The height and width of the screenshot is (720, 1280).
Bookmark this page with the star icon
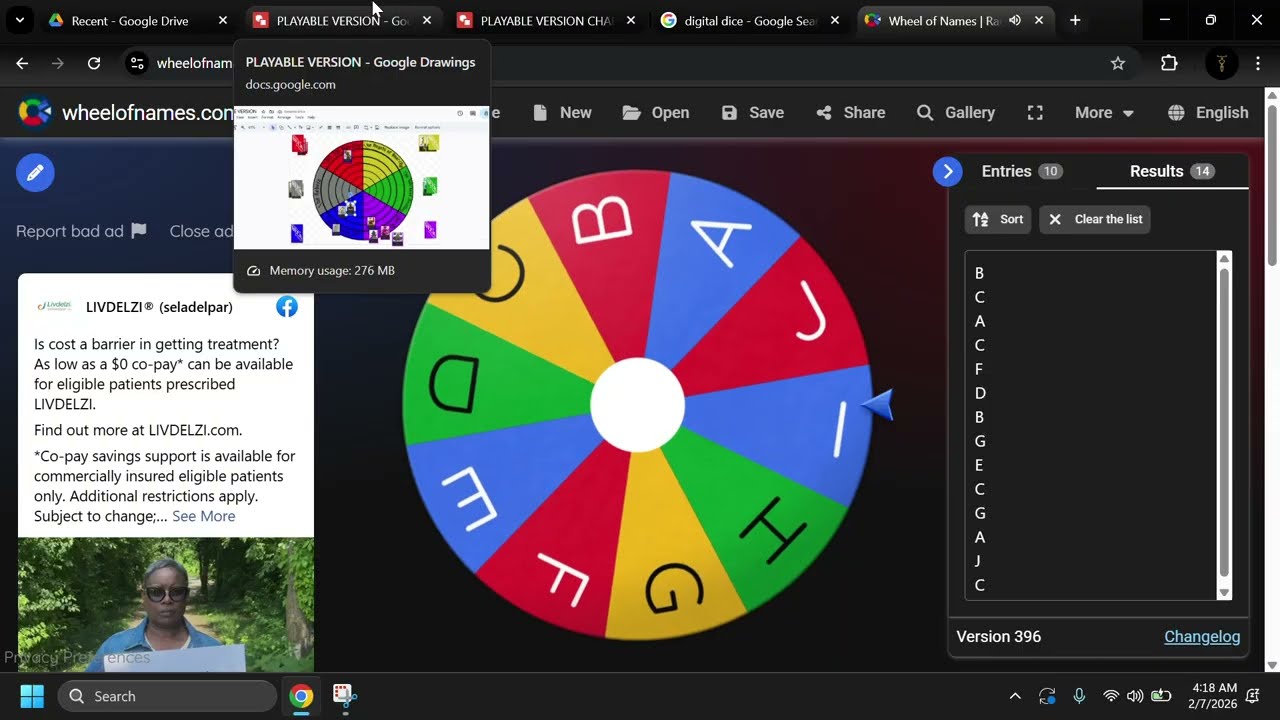(x=1118, y=63)
